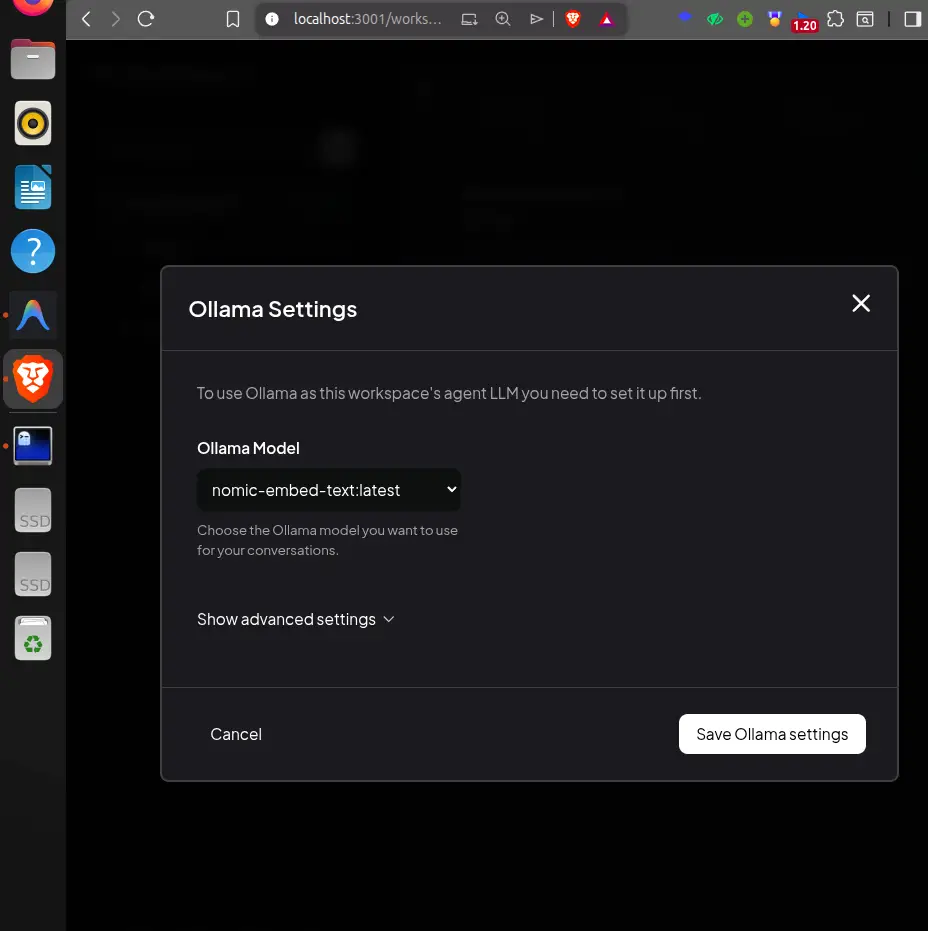Reload the current page
The width and height of the screenshot is (928, 931).
click(x=146, y=19)
